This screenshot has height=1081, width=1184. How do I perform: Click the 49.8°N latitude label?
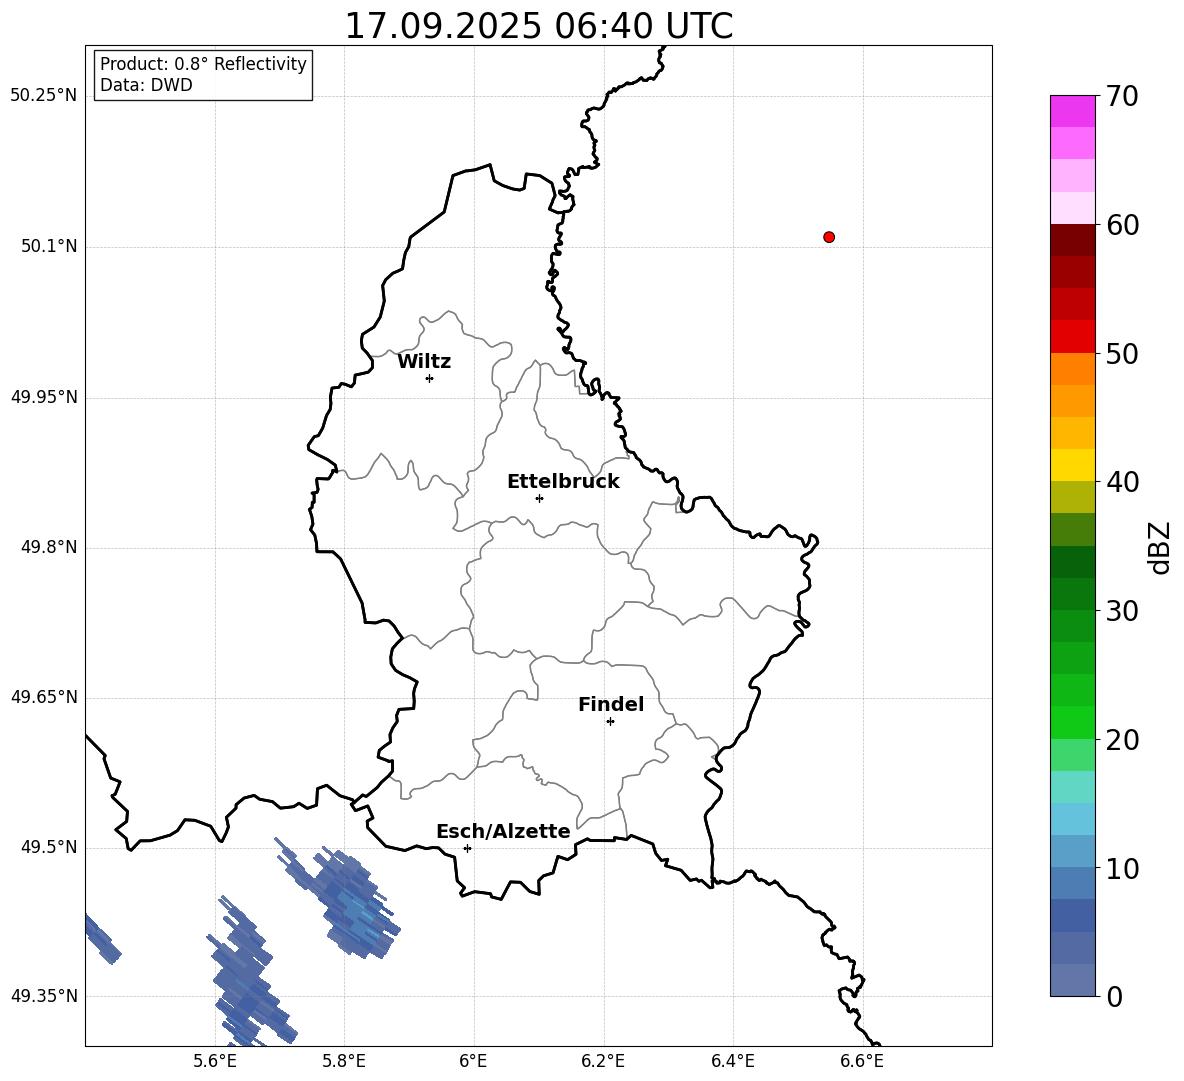click(49, 547)
